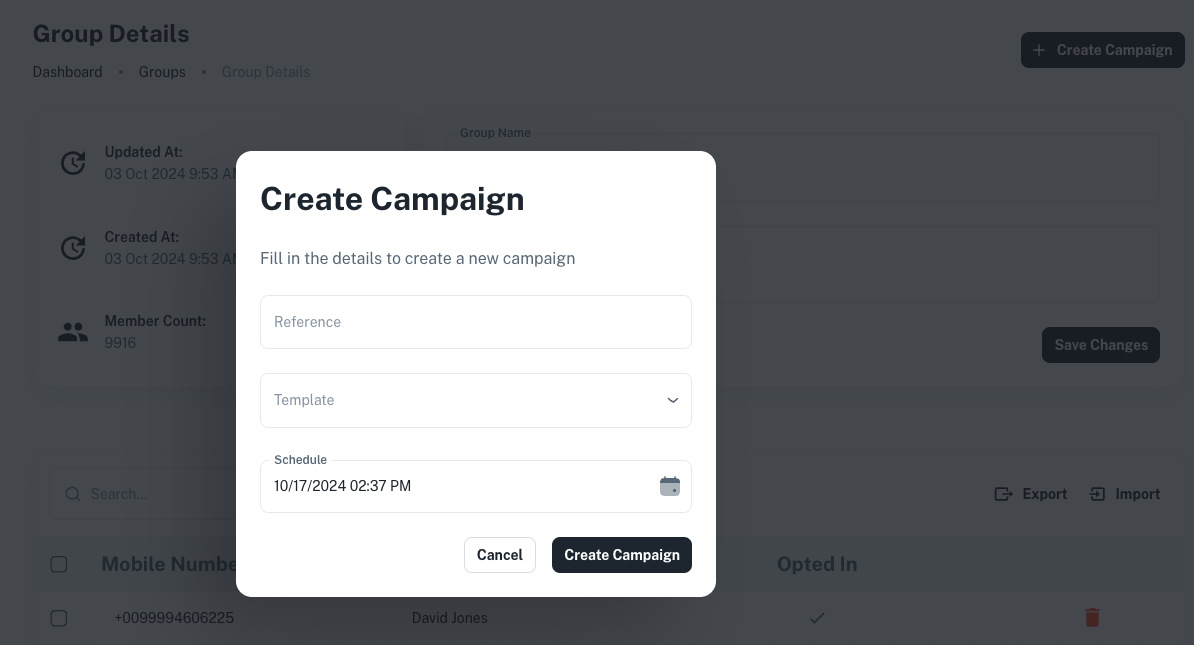This screenshot has height=645, width=1194.
Task: Click the Save Changes button
Action: (1100, 345)
